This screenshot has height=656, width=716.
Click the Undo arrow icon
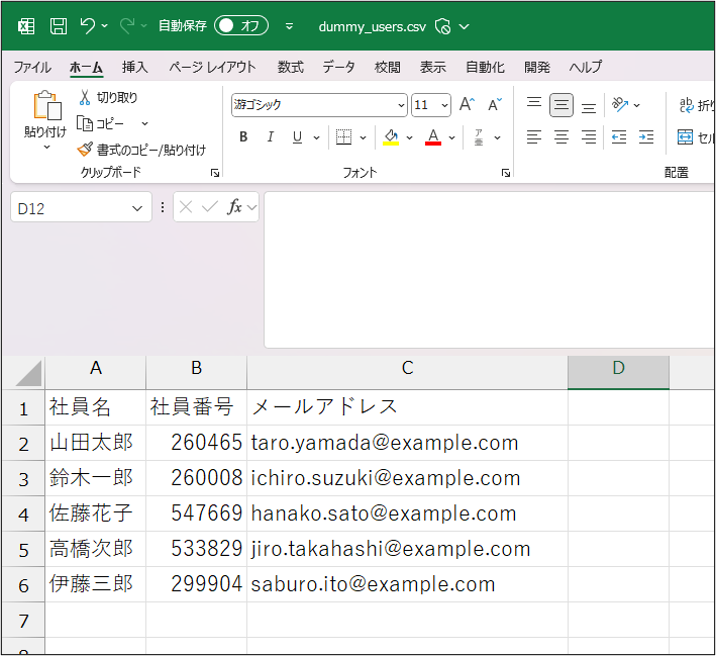(x=88, y=26)
